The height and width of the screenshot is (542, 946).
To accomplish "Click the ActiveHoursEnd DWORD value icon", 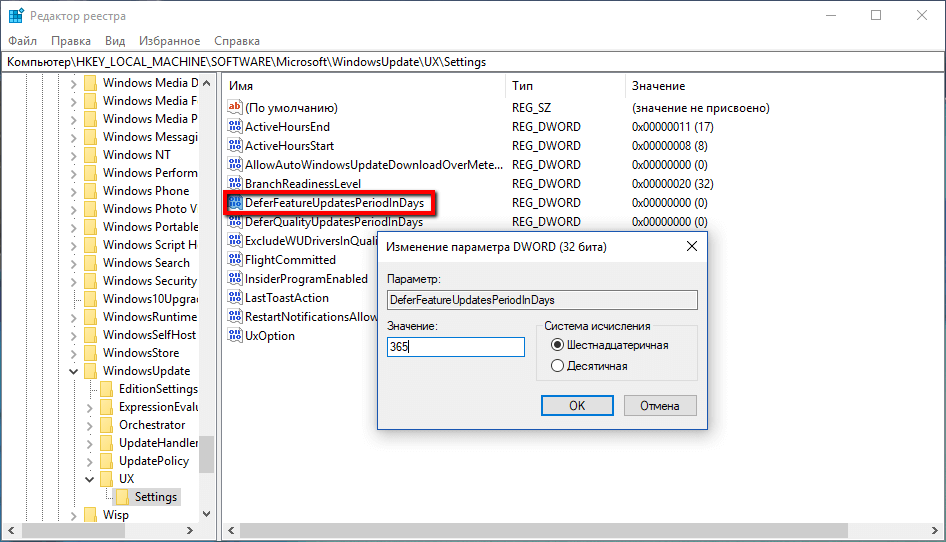I will [x=236, y=127].
